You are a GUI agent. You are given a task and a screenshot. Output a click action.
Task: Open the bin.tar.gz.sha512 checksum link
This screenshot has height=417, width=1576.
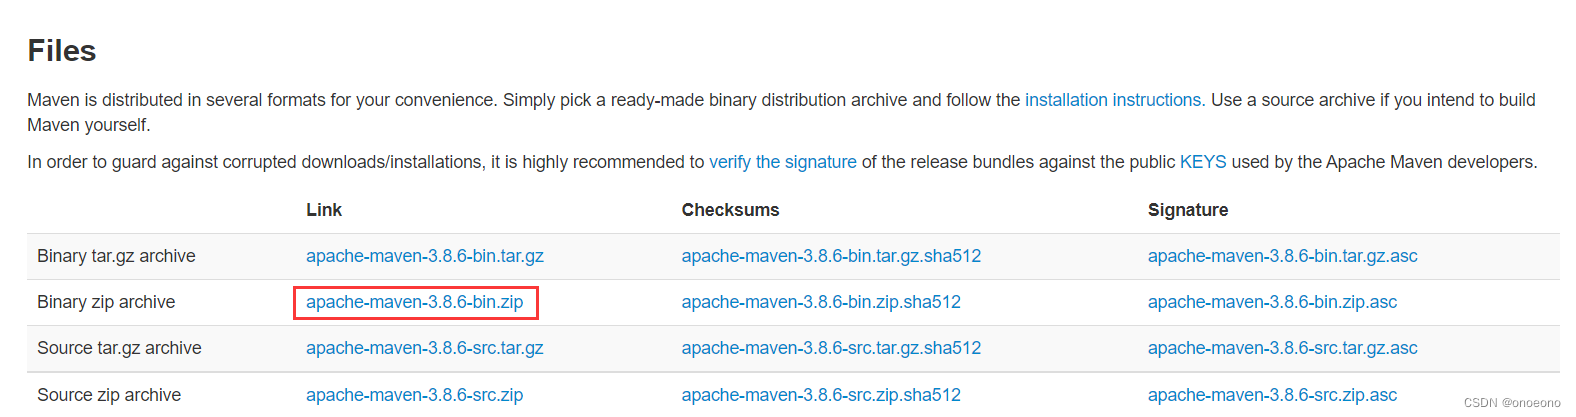tap(830, 256)
